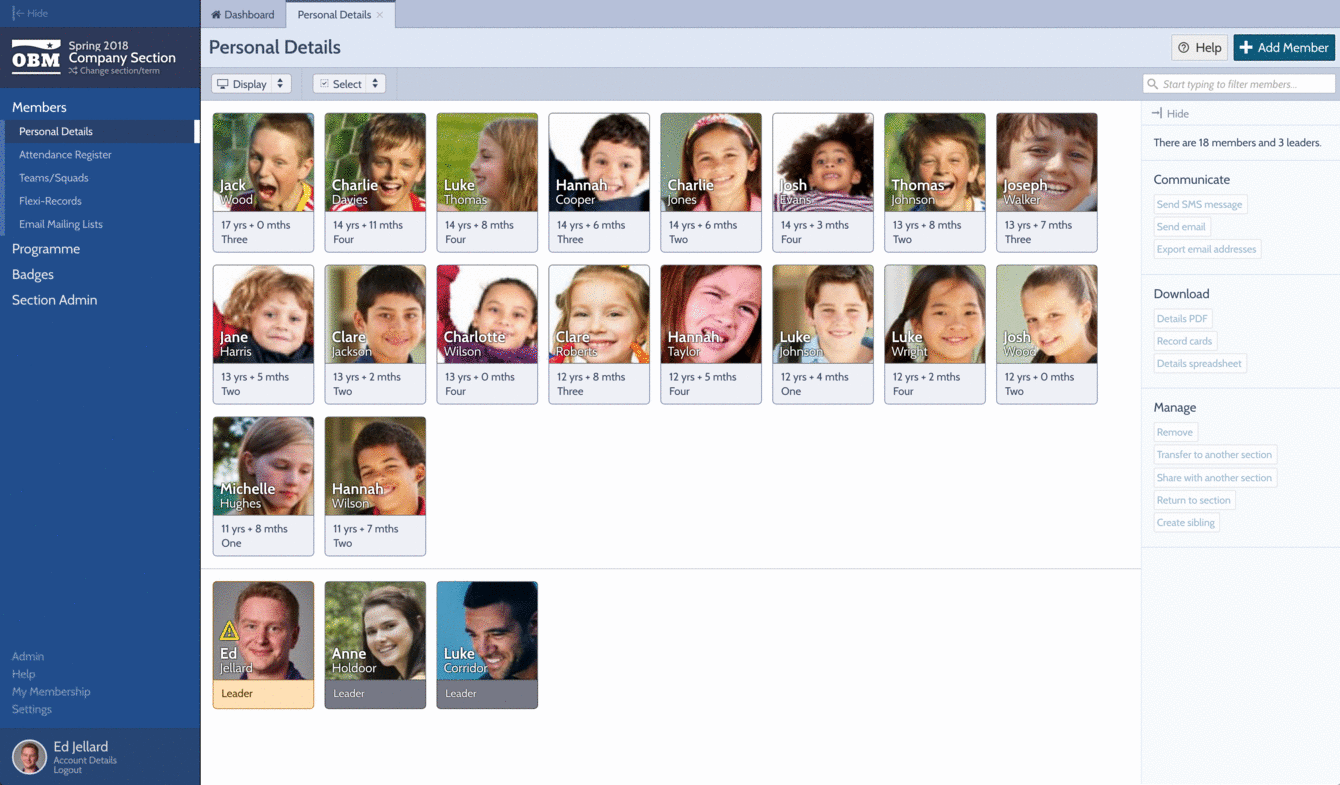Screen dimensions: 1340x785
Task: Hide the right-hand actions panel
Action: (x=1170, y=114)
